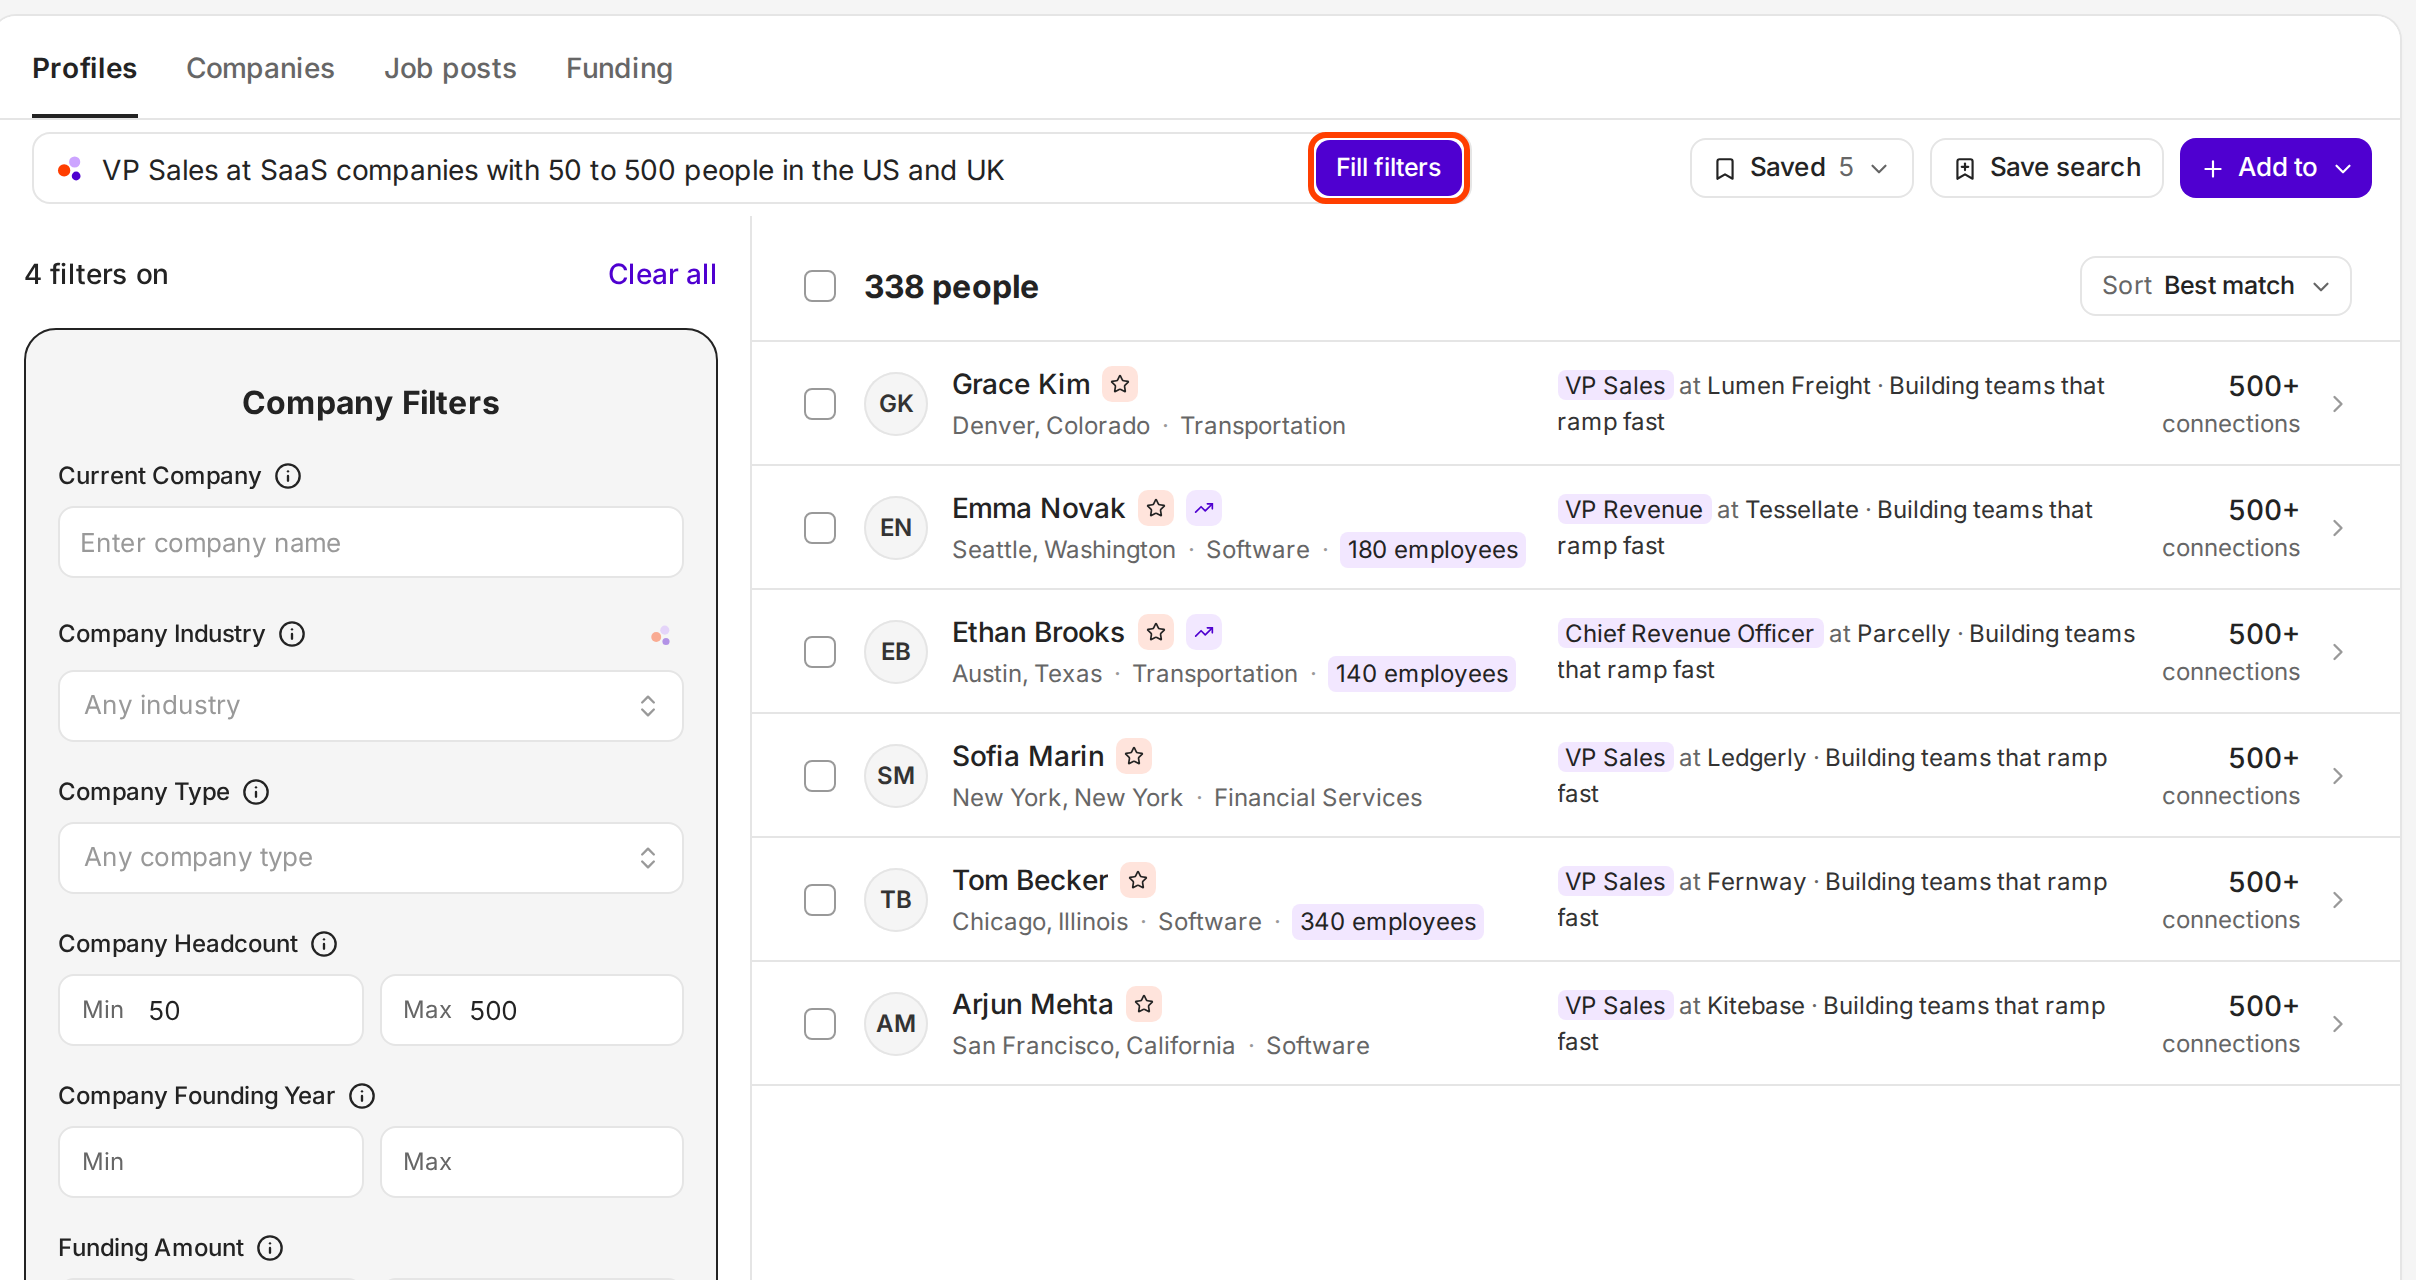2416x1280 pixels.
Task: Click the VP Revenue title tag
Action: (1633, 509)
